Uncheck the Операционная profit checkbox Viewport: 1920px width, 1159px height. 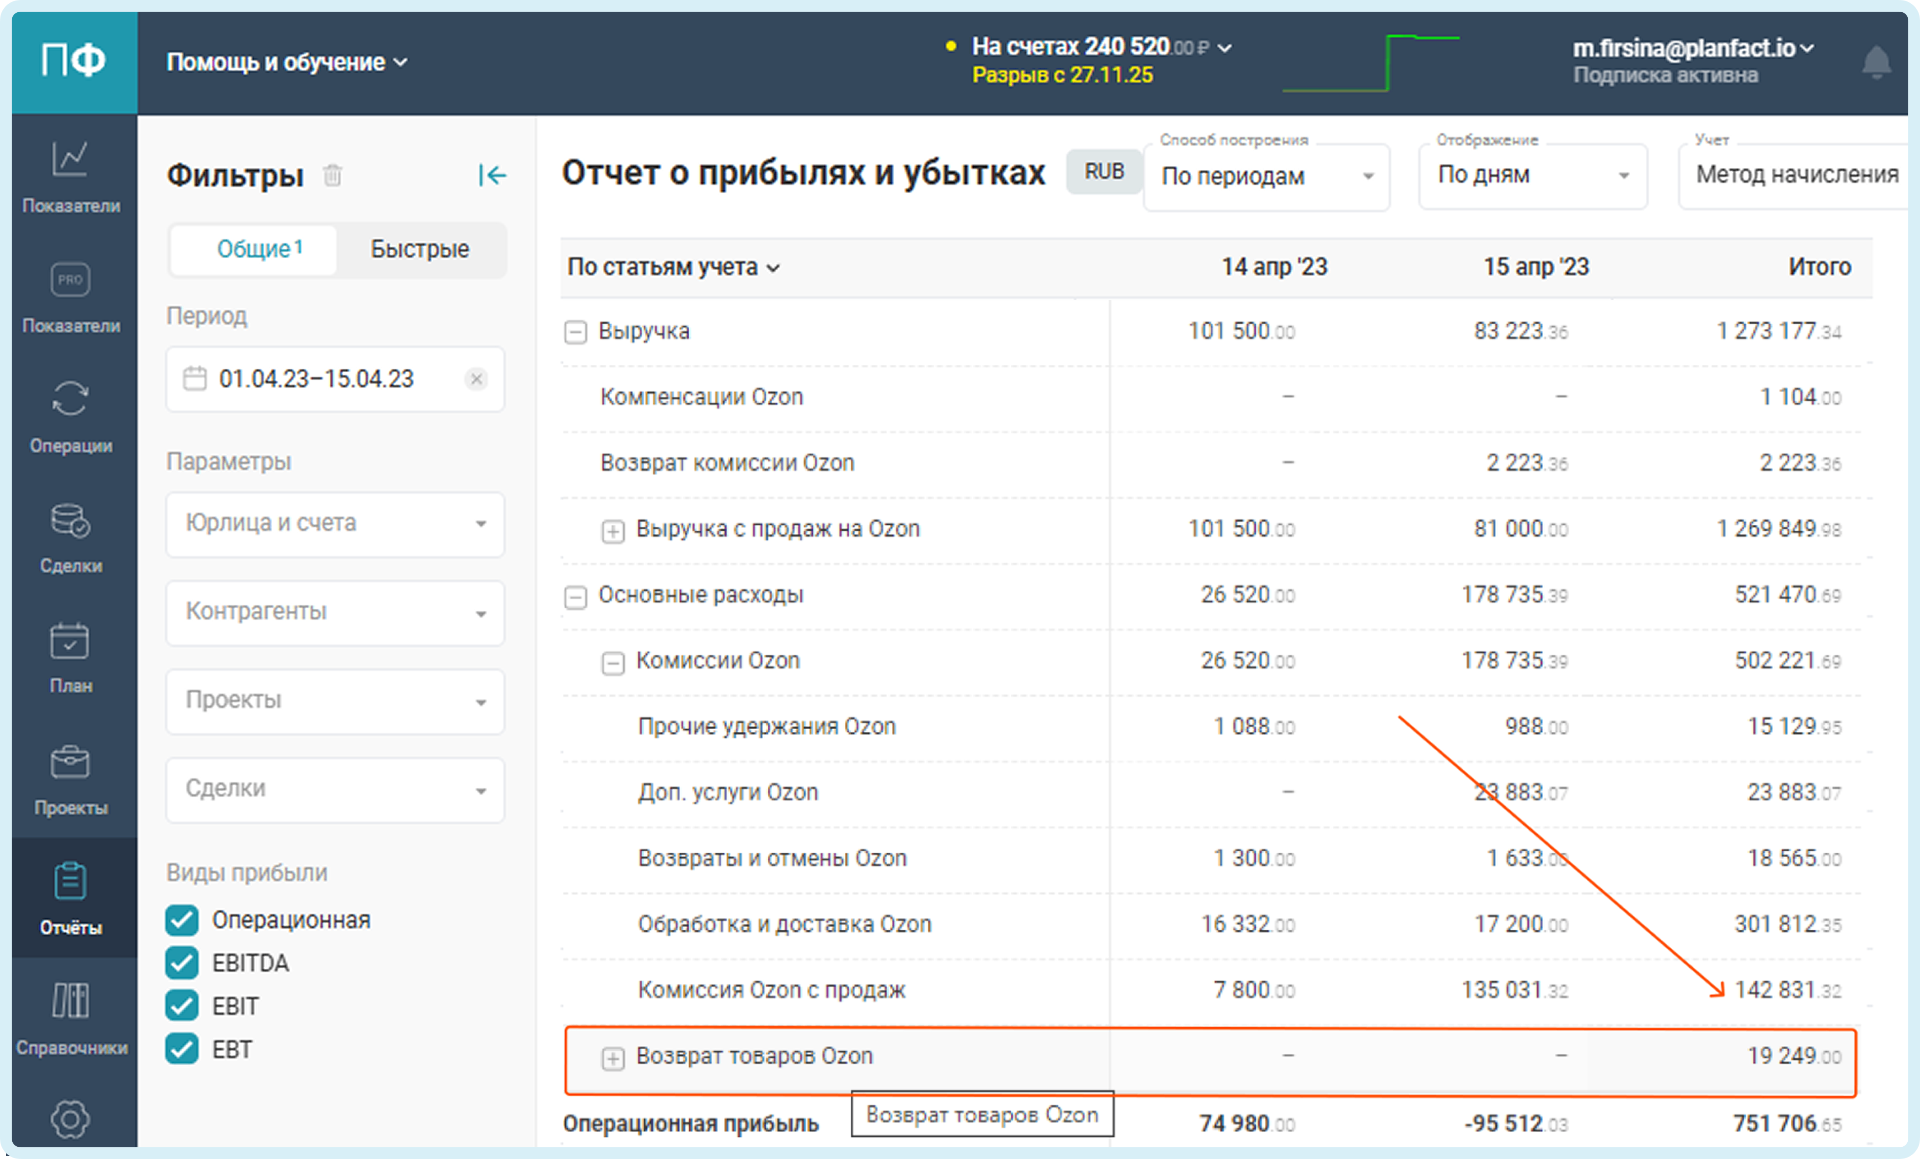click(182, 920)
